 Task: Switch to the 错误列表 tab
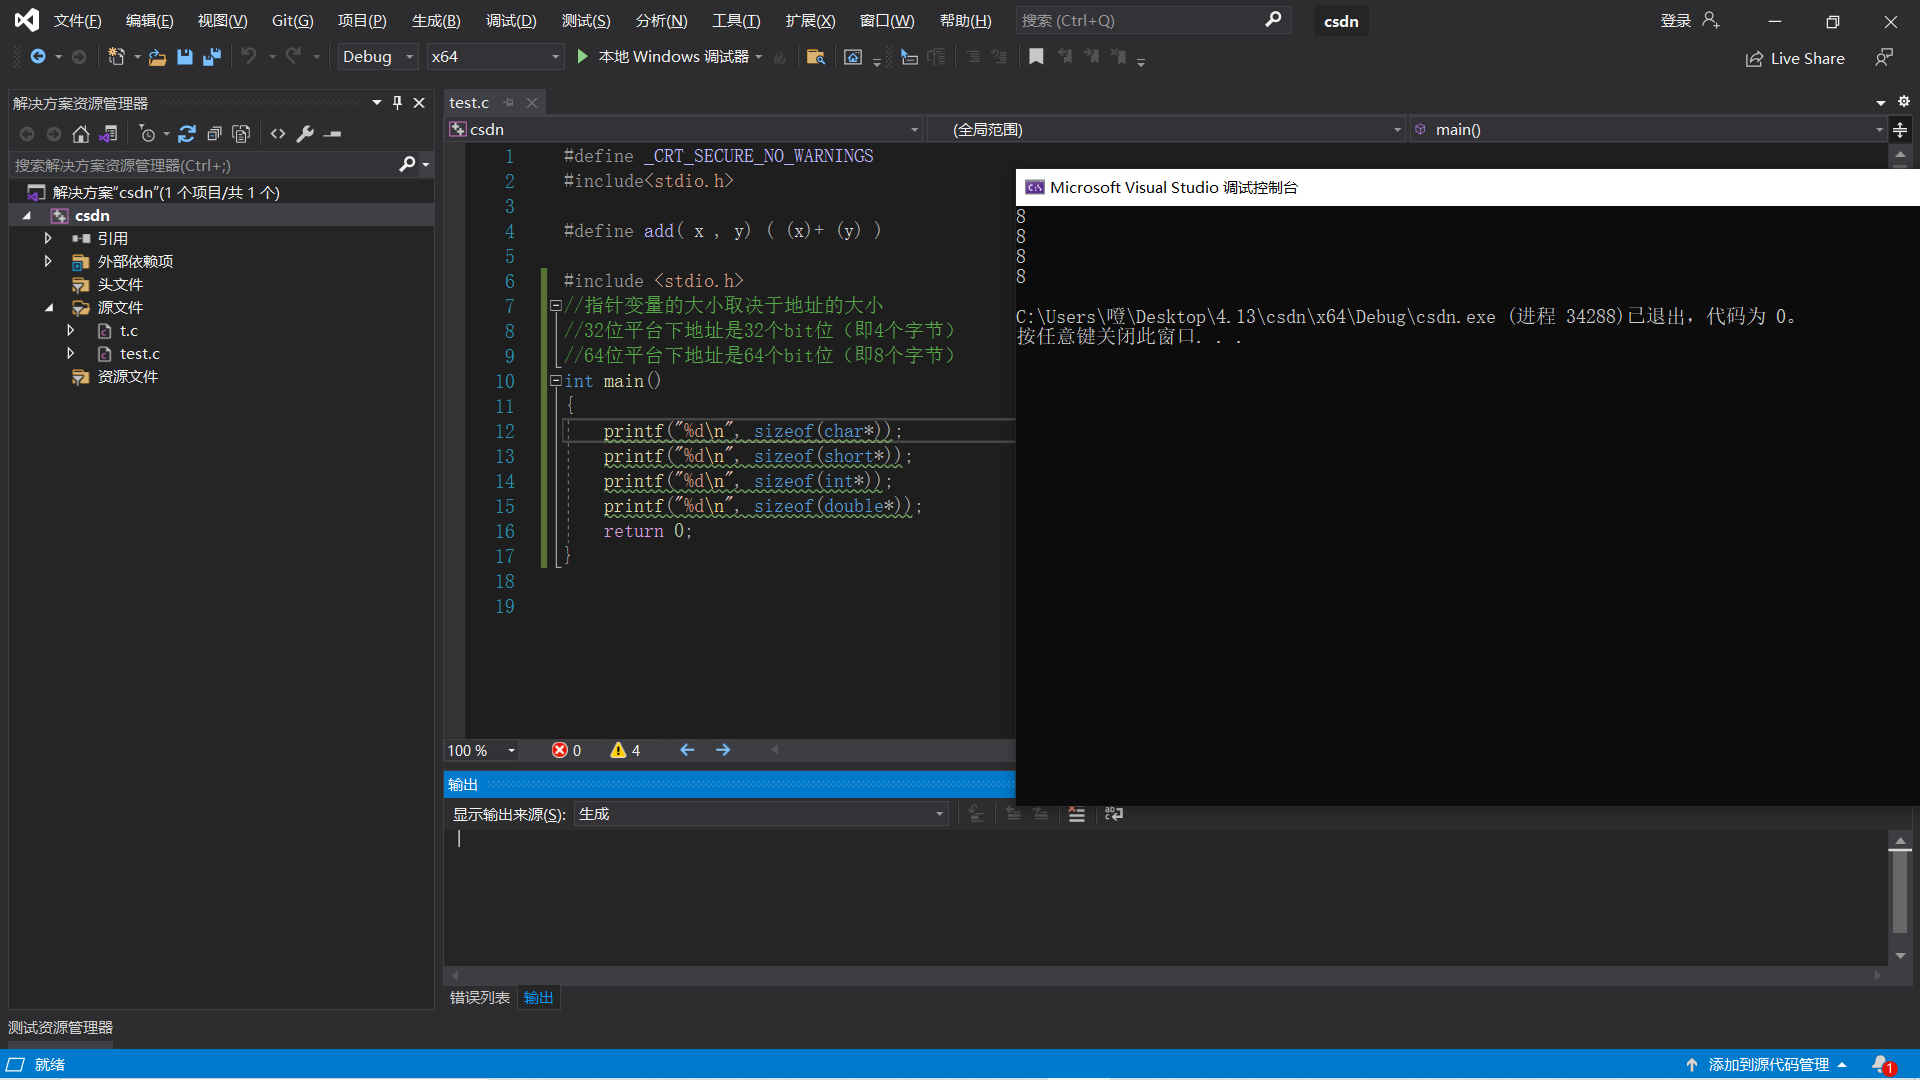click(x=479, y=998)
